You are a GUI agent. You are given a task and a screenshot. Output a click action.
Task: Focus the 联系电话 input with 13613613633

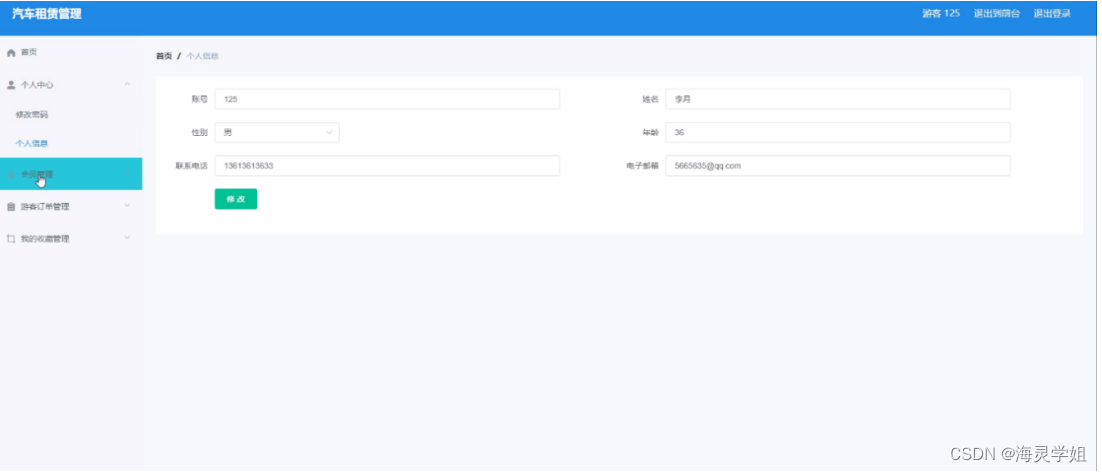coord(387,166)
